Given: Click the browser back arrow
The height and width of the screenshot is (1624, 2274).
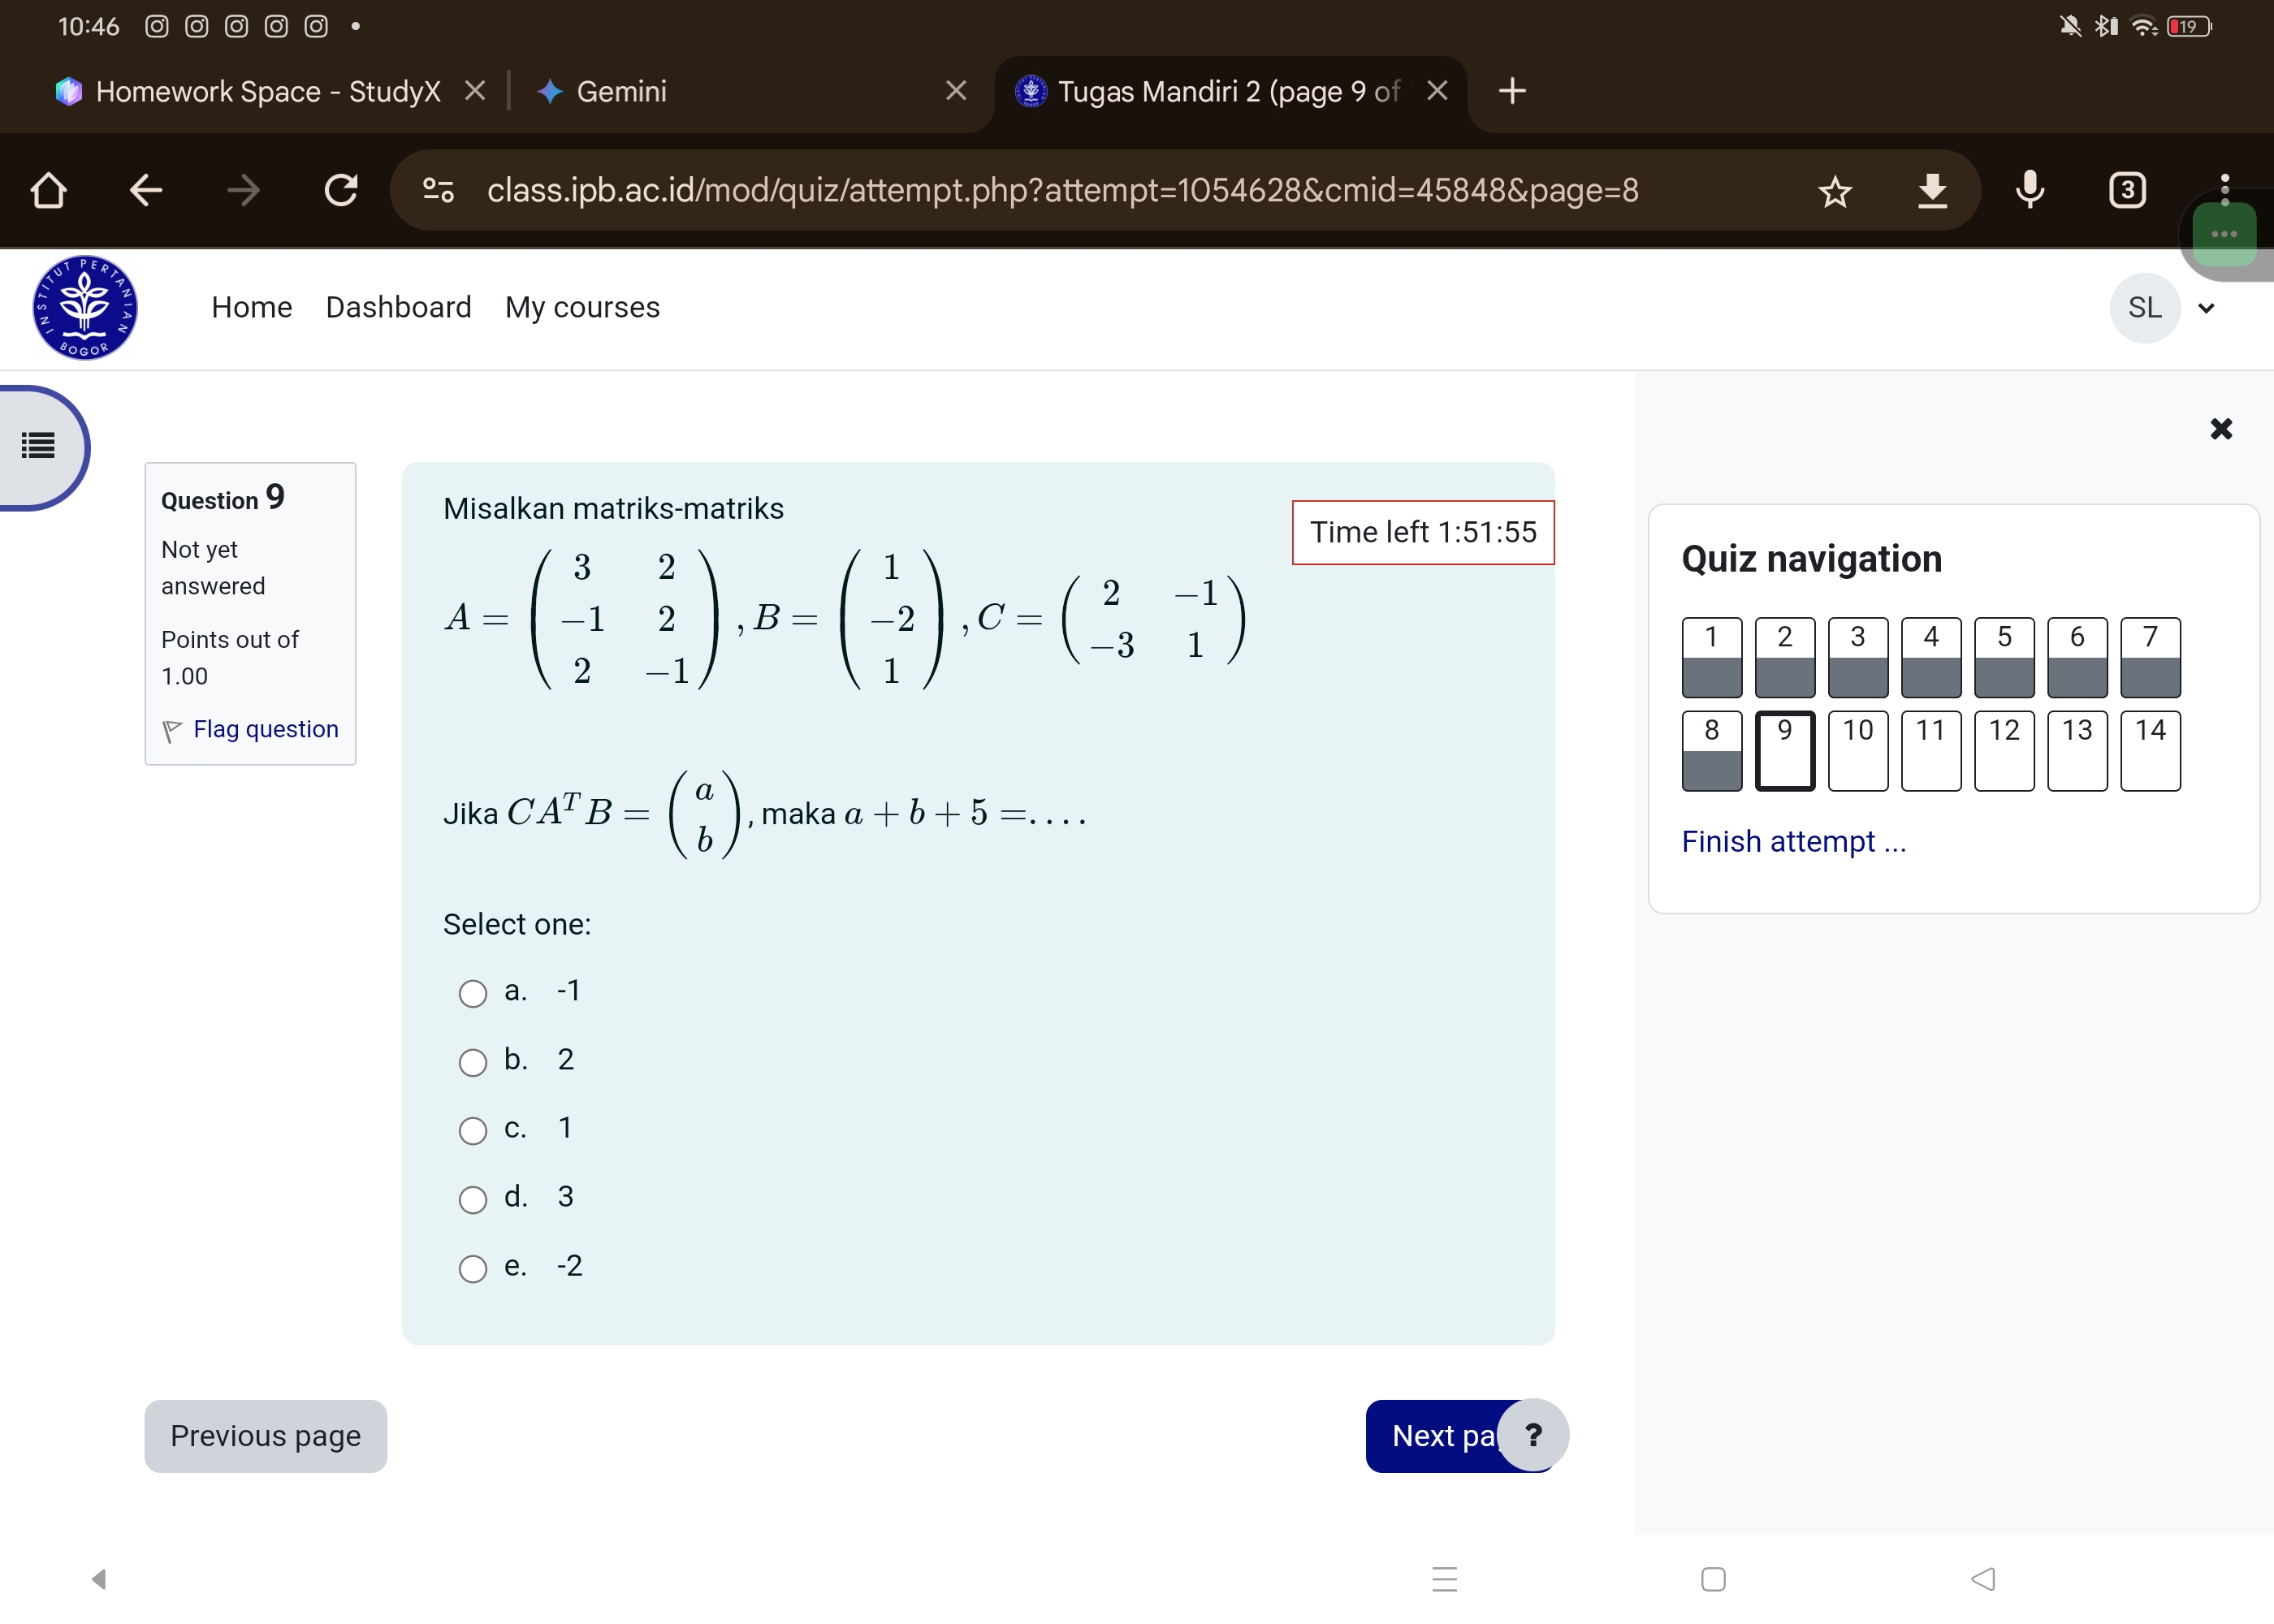Looking at the screenshot, I should pos(146,190).
